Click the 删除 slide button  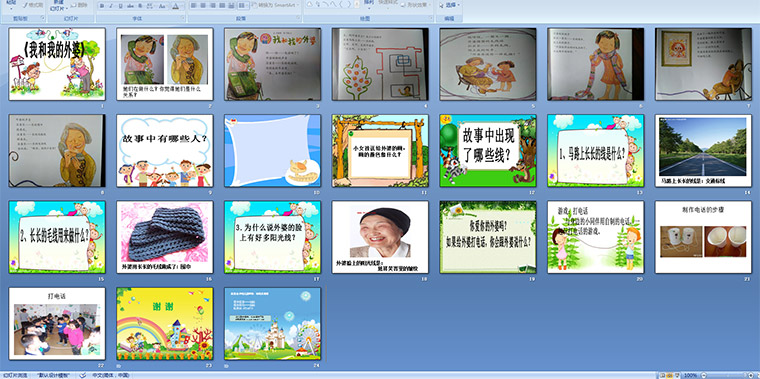(x=79, y=5)
